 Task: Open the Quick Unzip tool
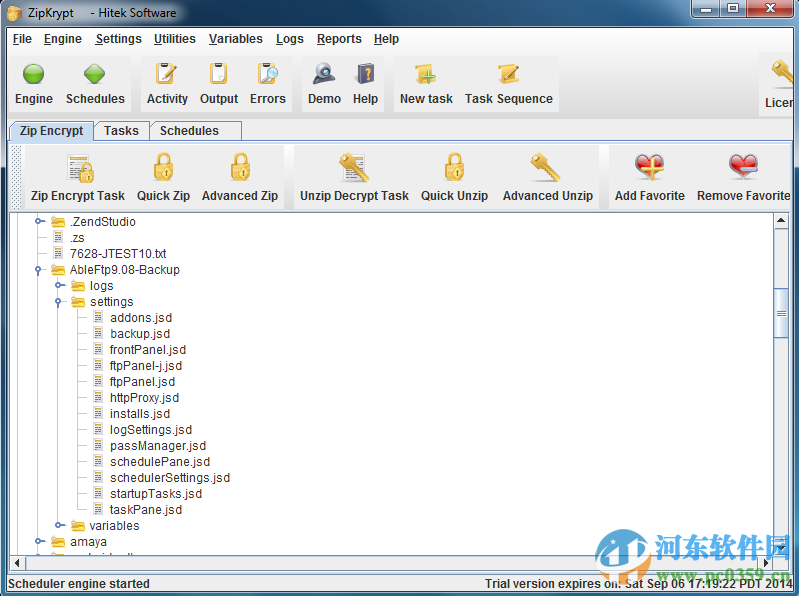(454, 176)
